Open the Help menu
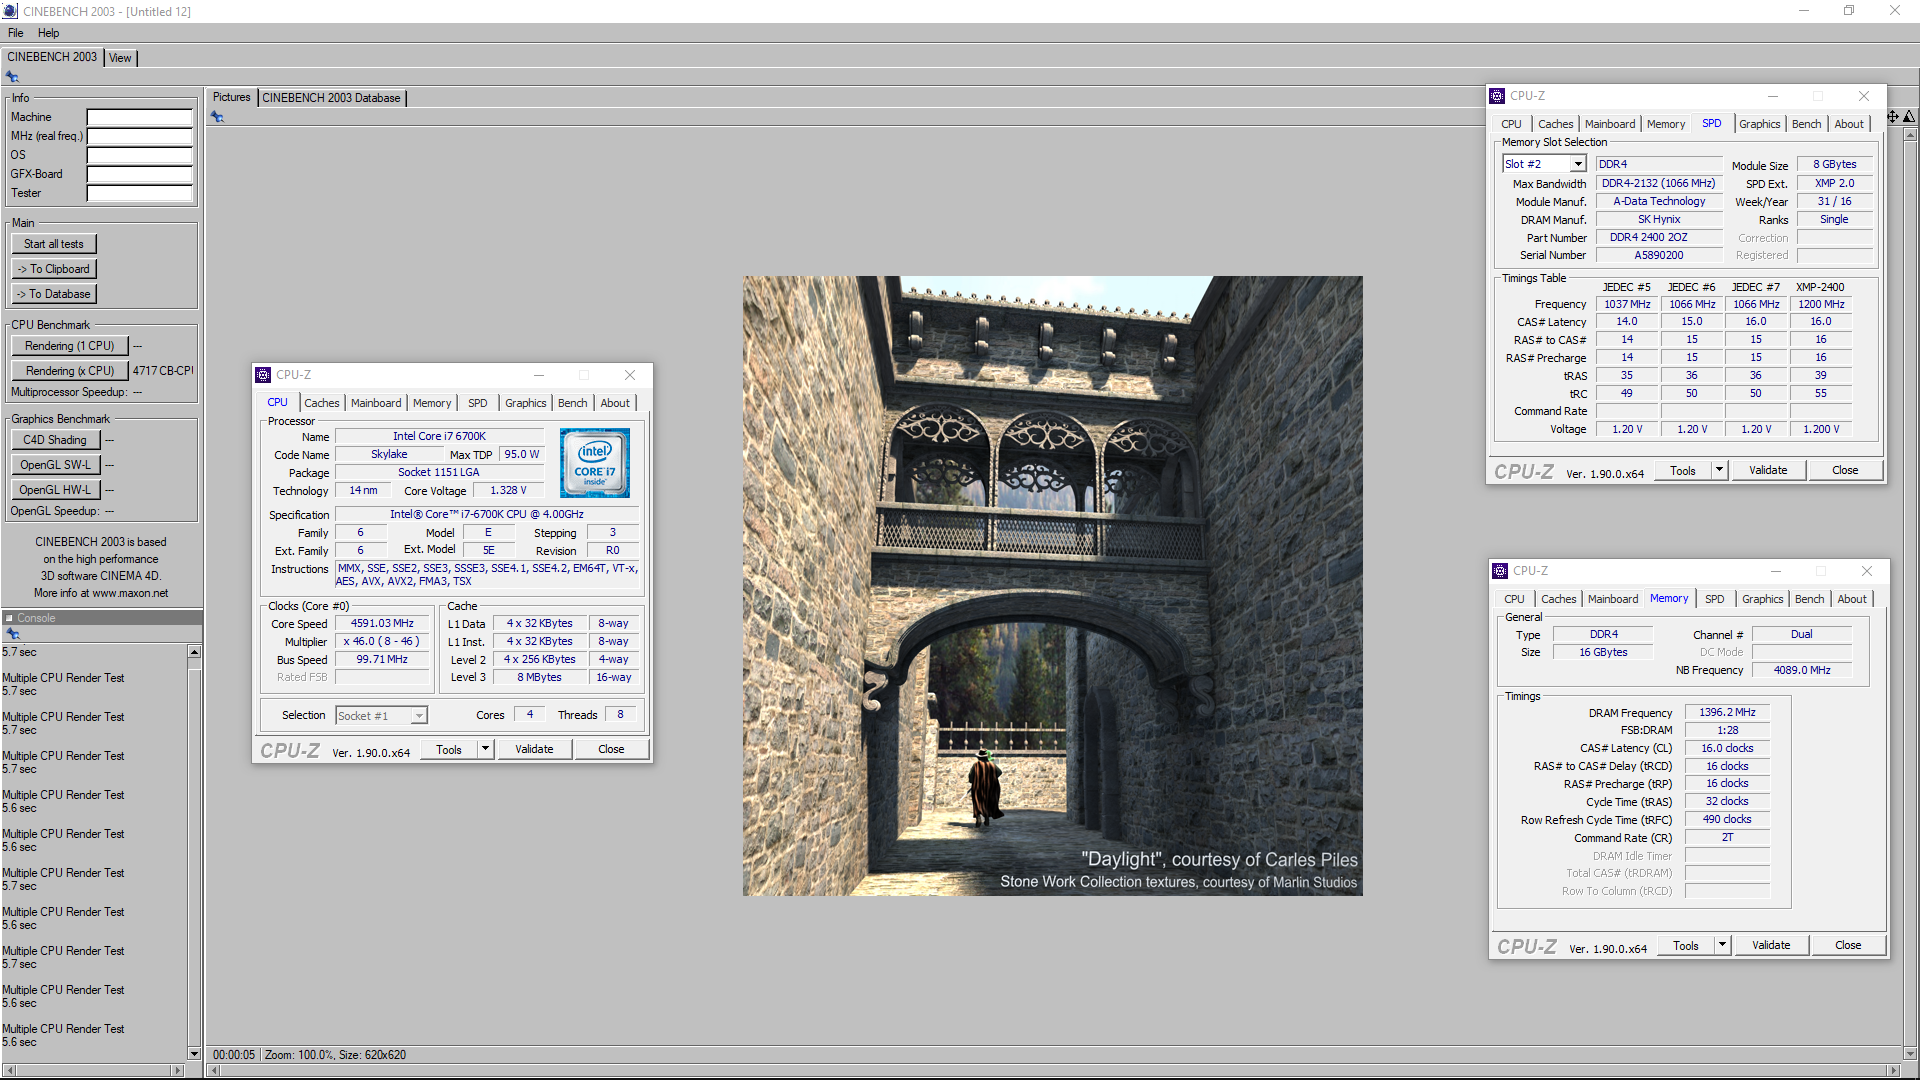The image size is (1920, 1080). [48, 33]
